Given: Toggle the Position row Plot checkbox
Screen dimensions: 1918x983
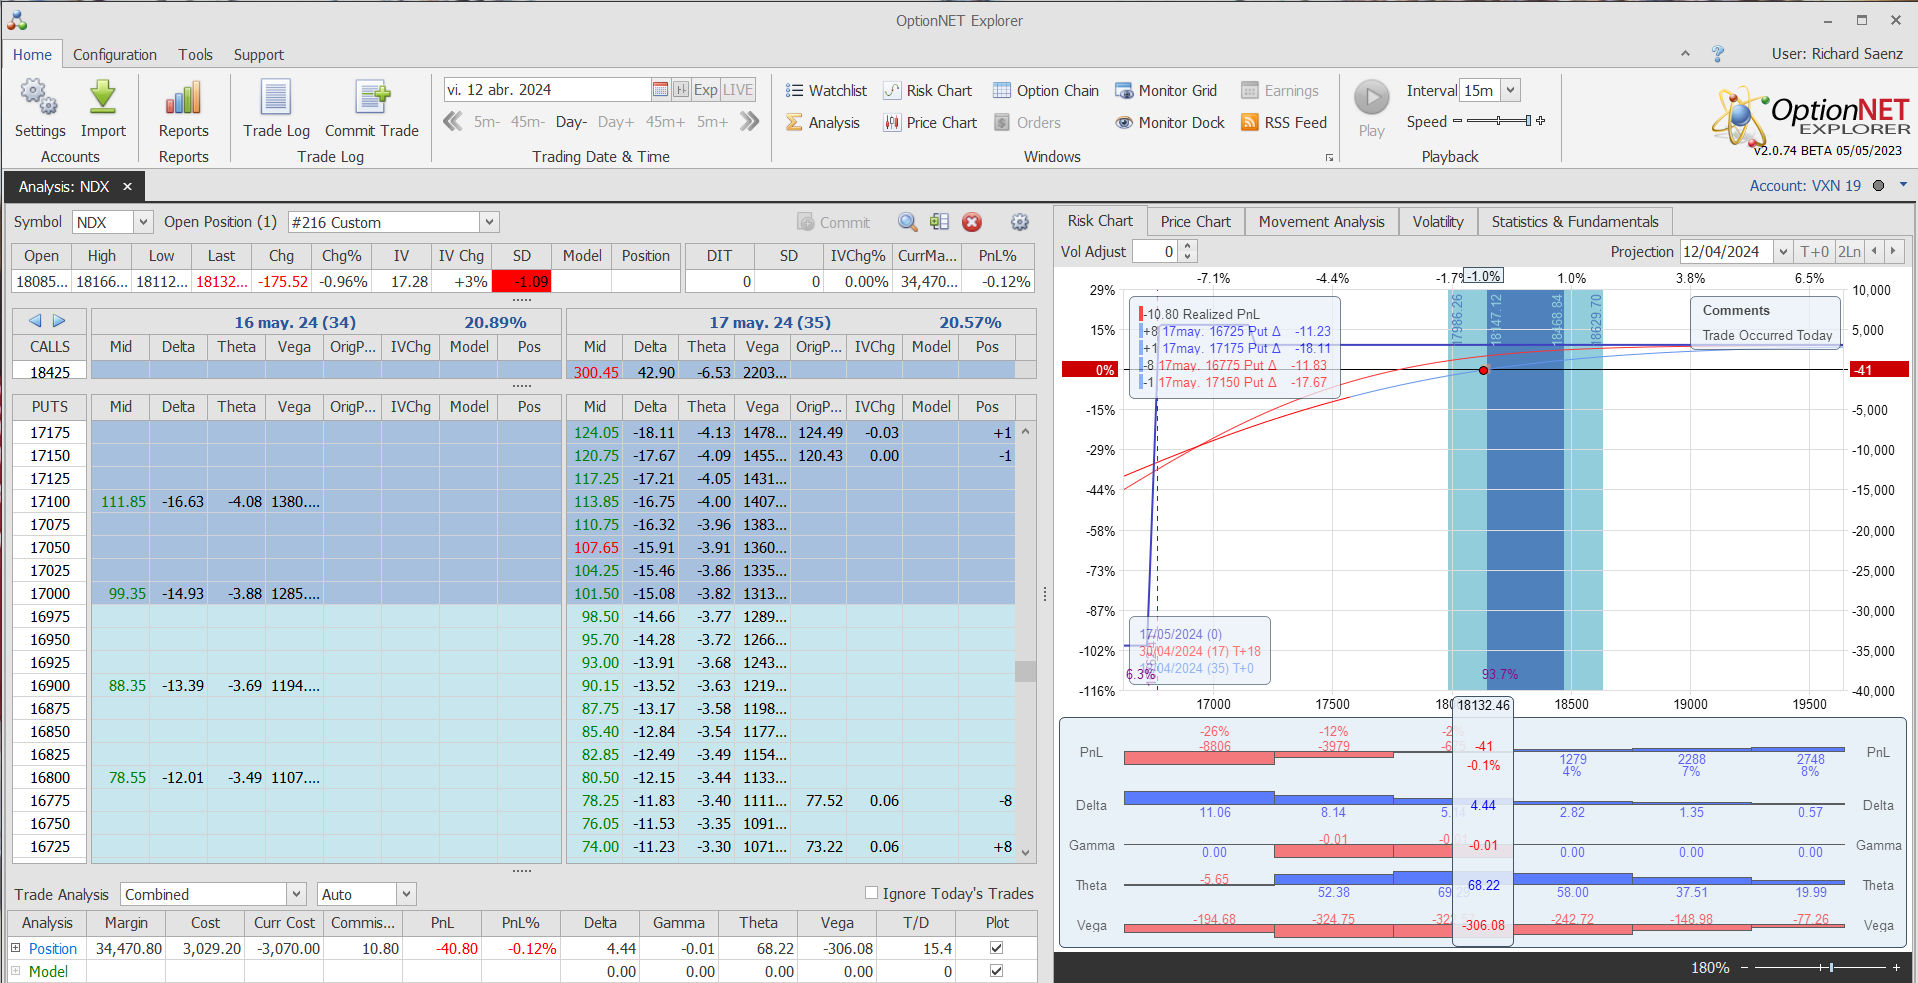Looking at the screenshot, I should coord(996,948).
